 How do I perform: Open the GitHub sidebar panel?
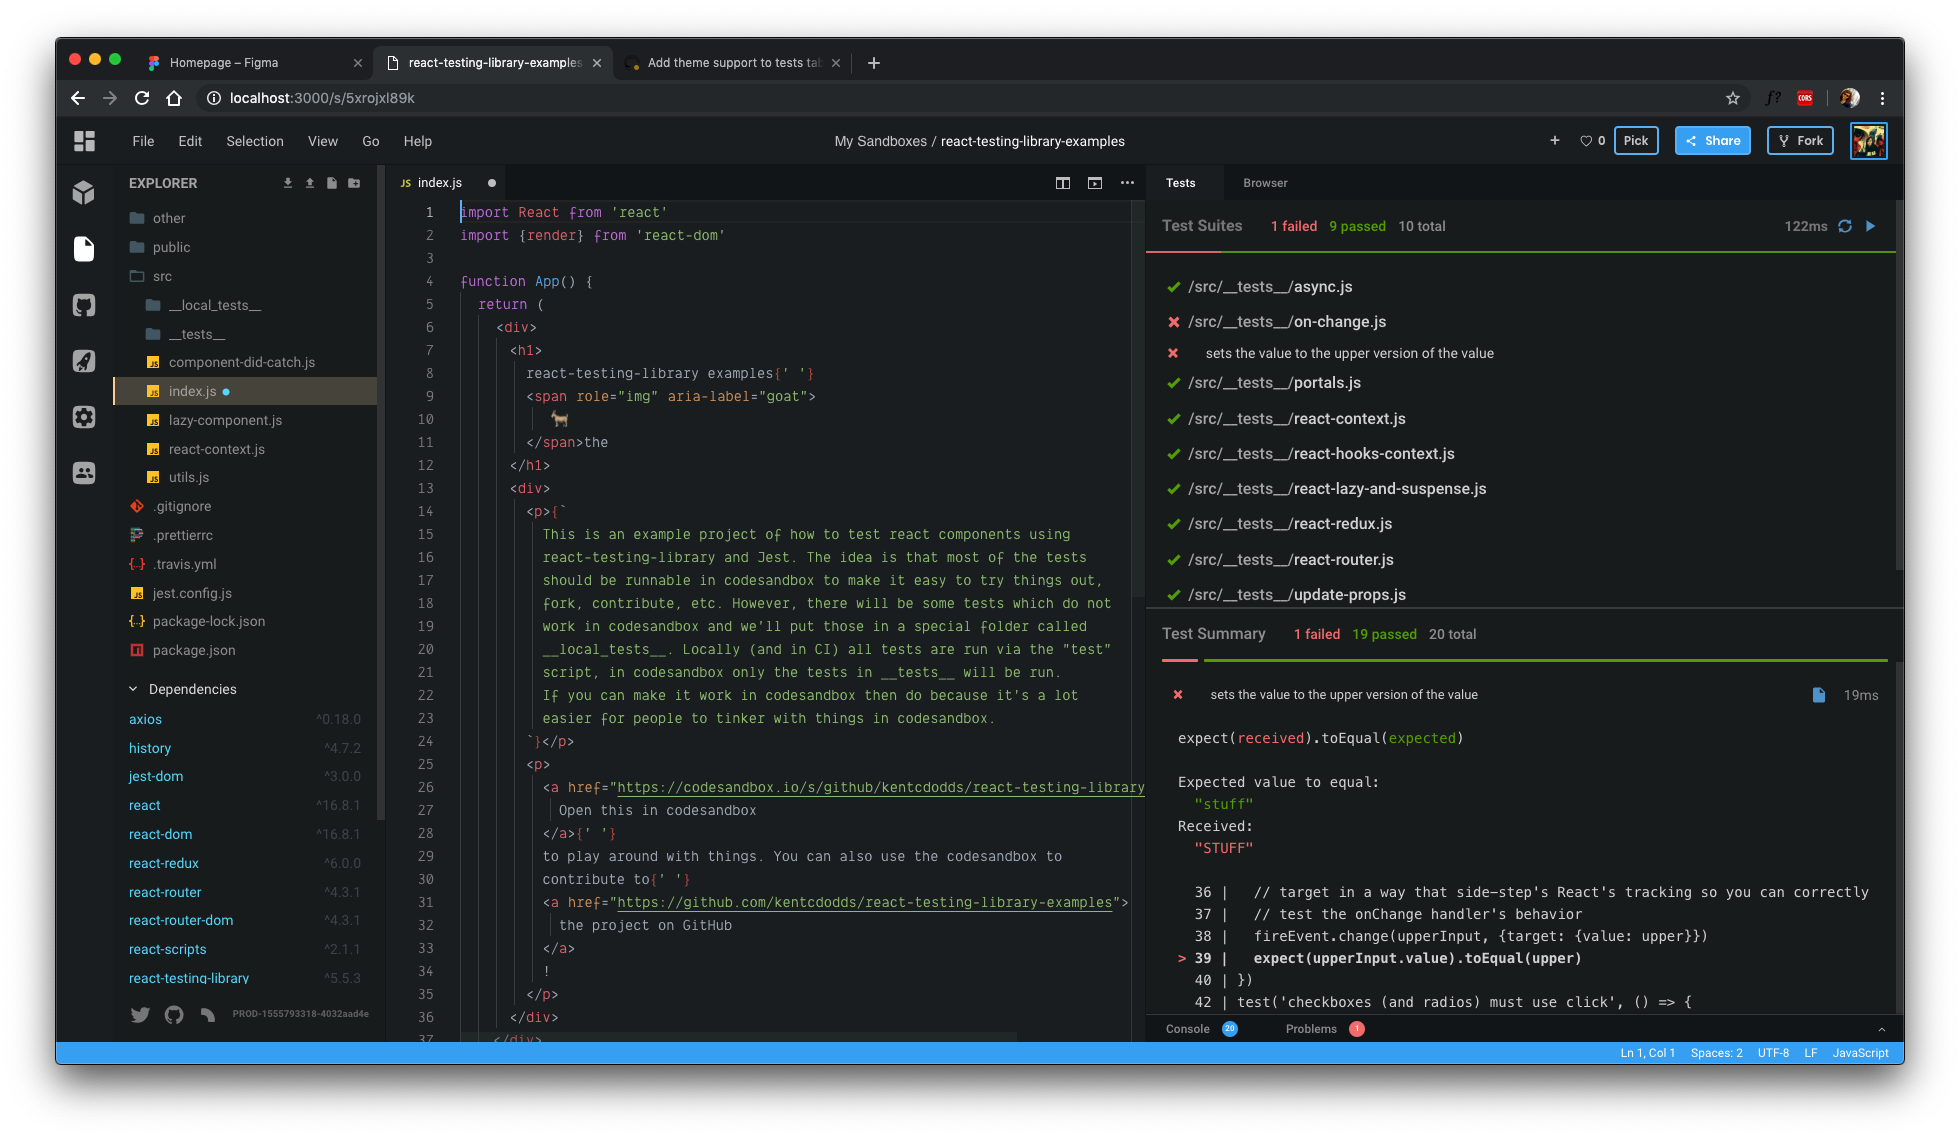coord(84,305)
